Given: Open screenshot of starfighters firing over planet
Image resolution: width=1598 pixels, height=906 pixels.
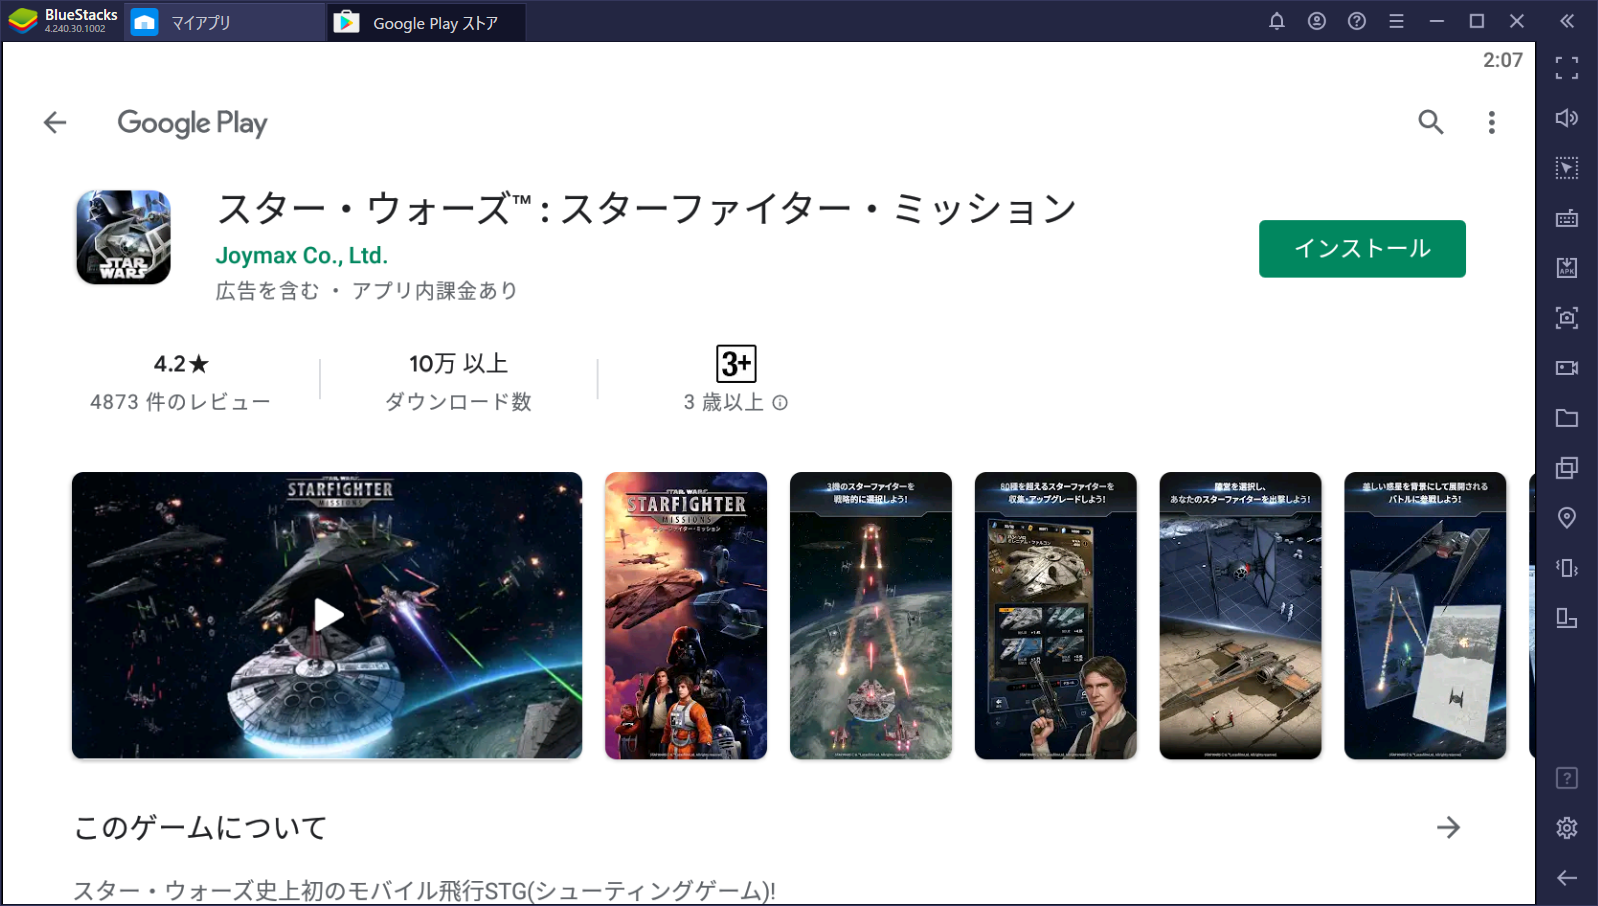Looking at the screenshot, I should coord(871,615).
